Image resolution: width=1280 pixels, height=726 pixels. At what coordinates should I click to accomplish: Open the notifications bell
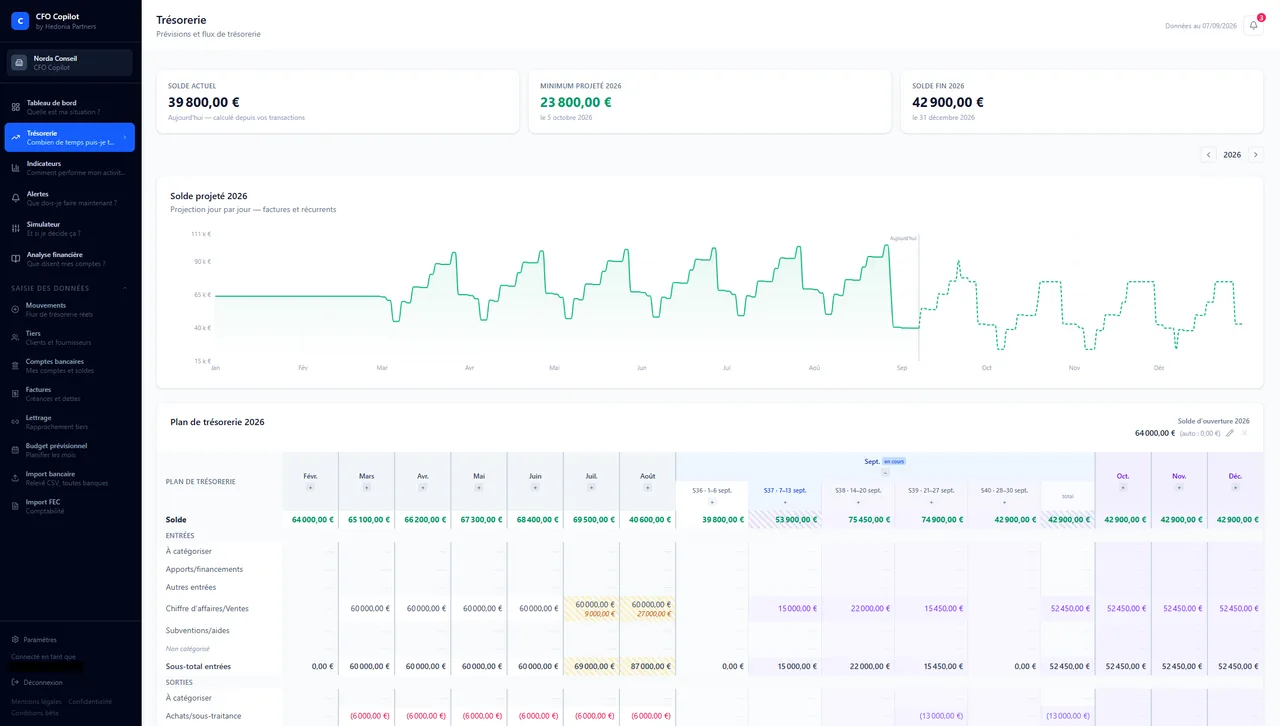pos(1253,25)
